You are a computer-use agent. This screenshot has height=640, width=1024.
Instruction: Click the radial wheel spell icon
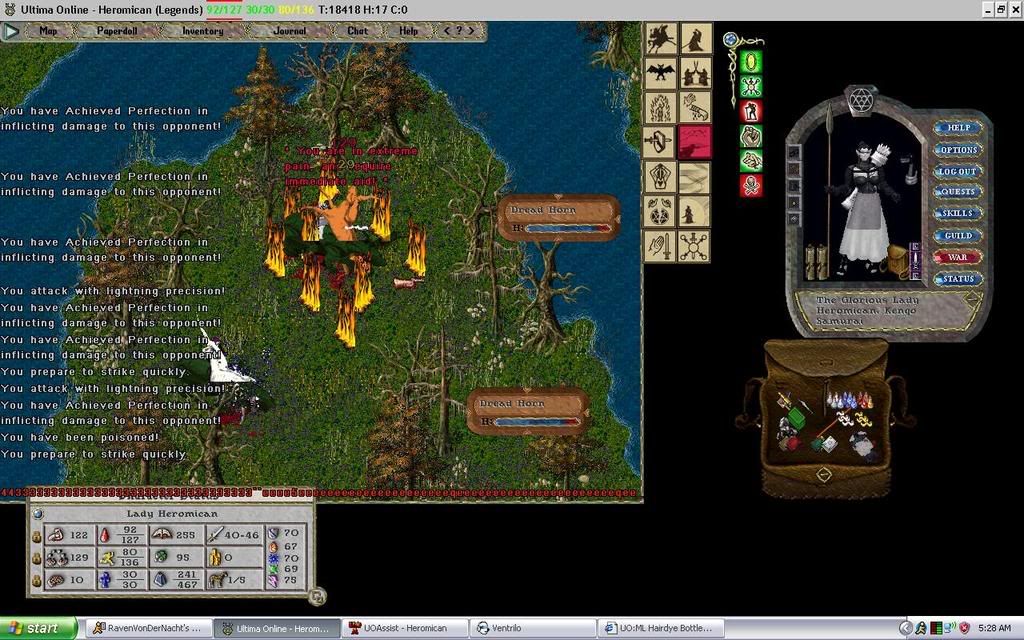[x=695, y=246]
